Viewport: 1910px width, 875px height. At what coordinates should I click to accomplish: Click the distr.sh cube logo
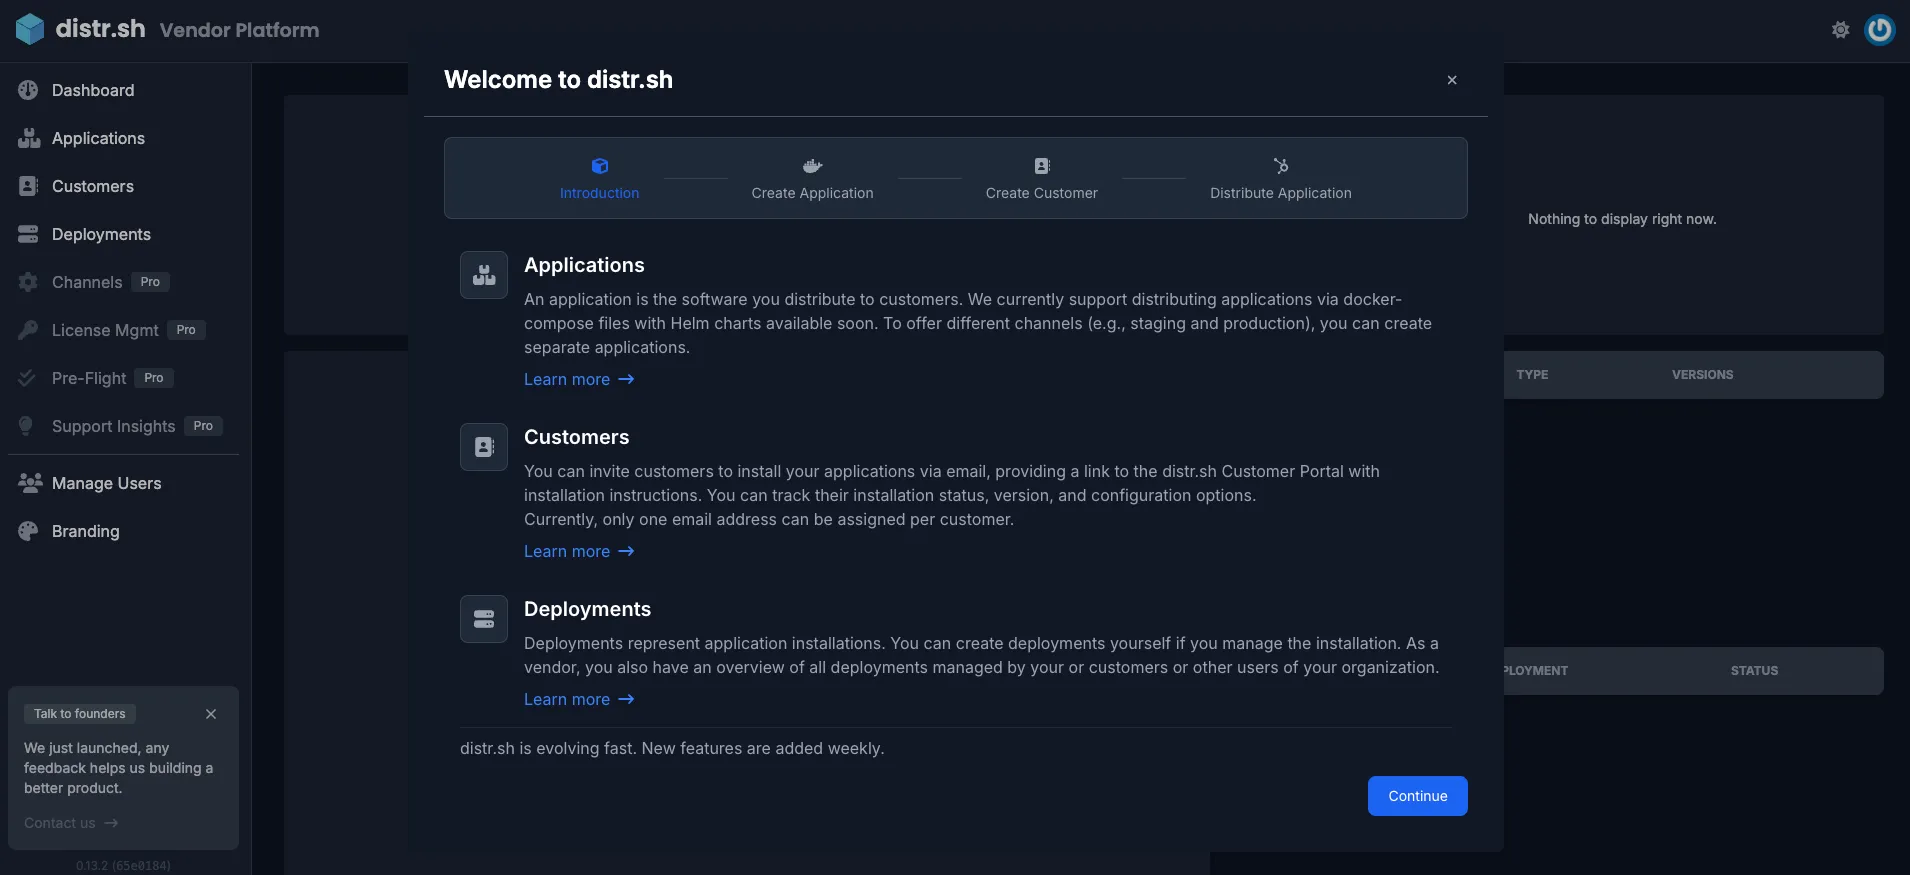[30, 29]
